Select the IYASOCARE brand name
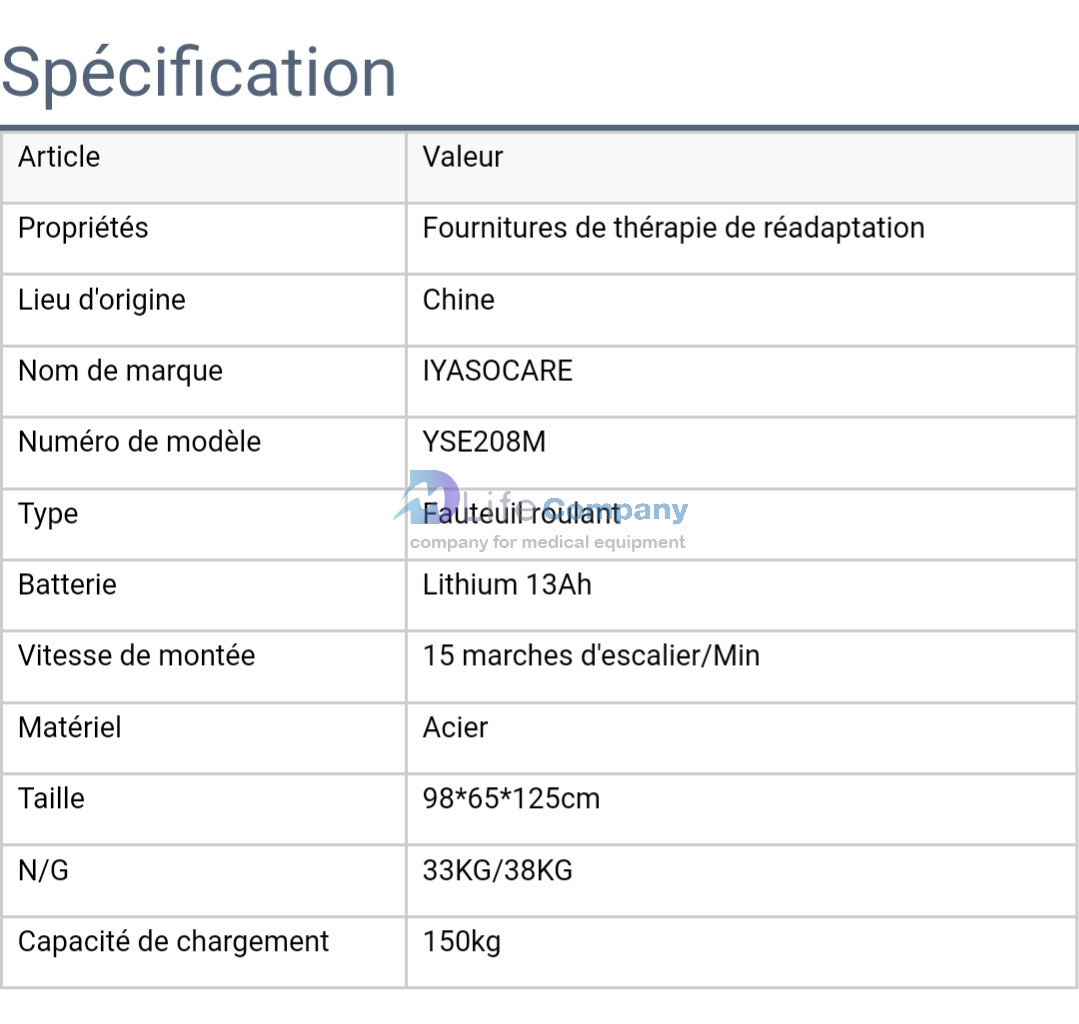This screenshot has height=1024, width=1079. coord(498,371)
